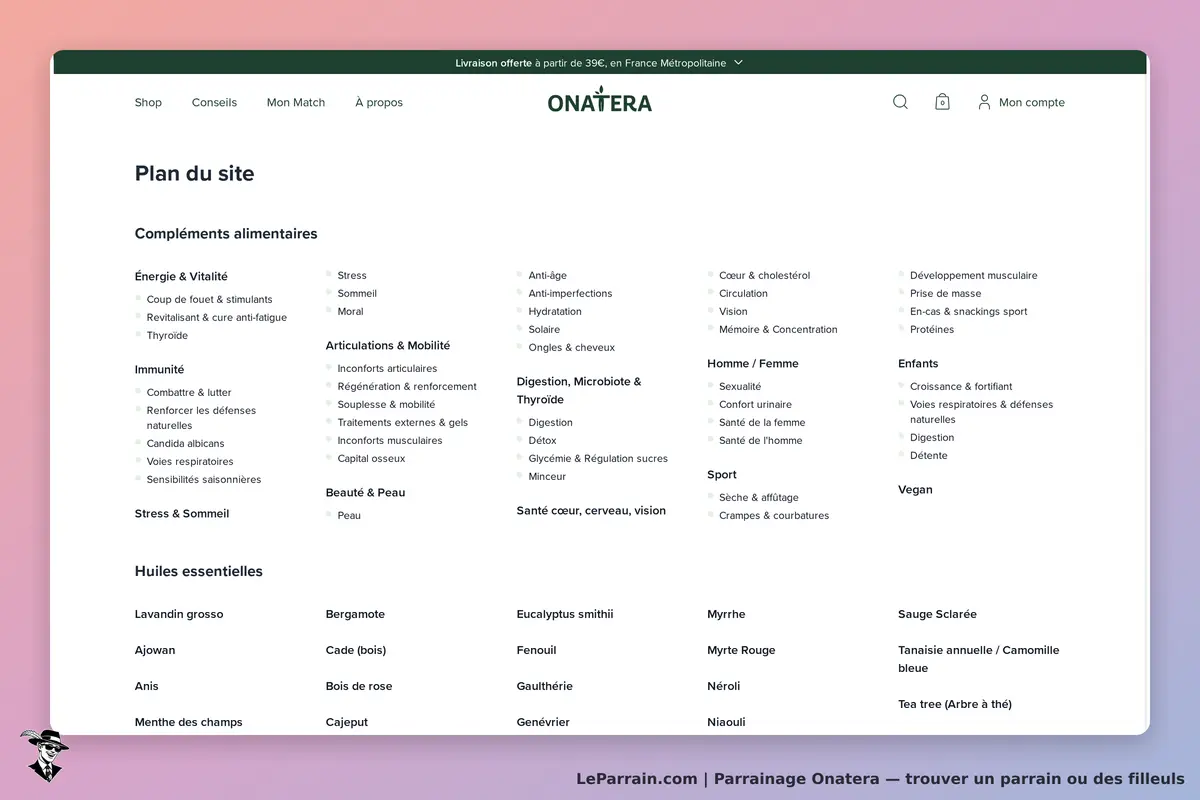
Task: Open Tanaisie annuelle / Camomille bleue link
Action: 979,659
